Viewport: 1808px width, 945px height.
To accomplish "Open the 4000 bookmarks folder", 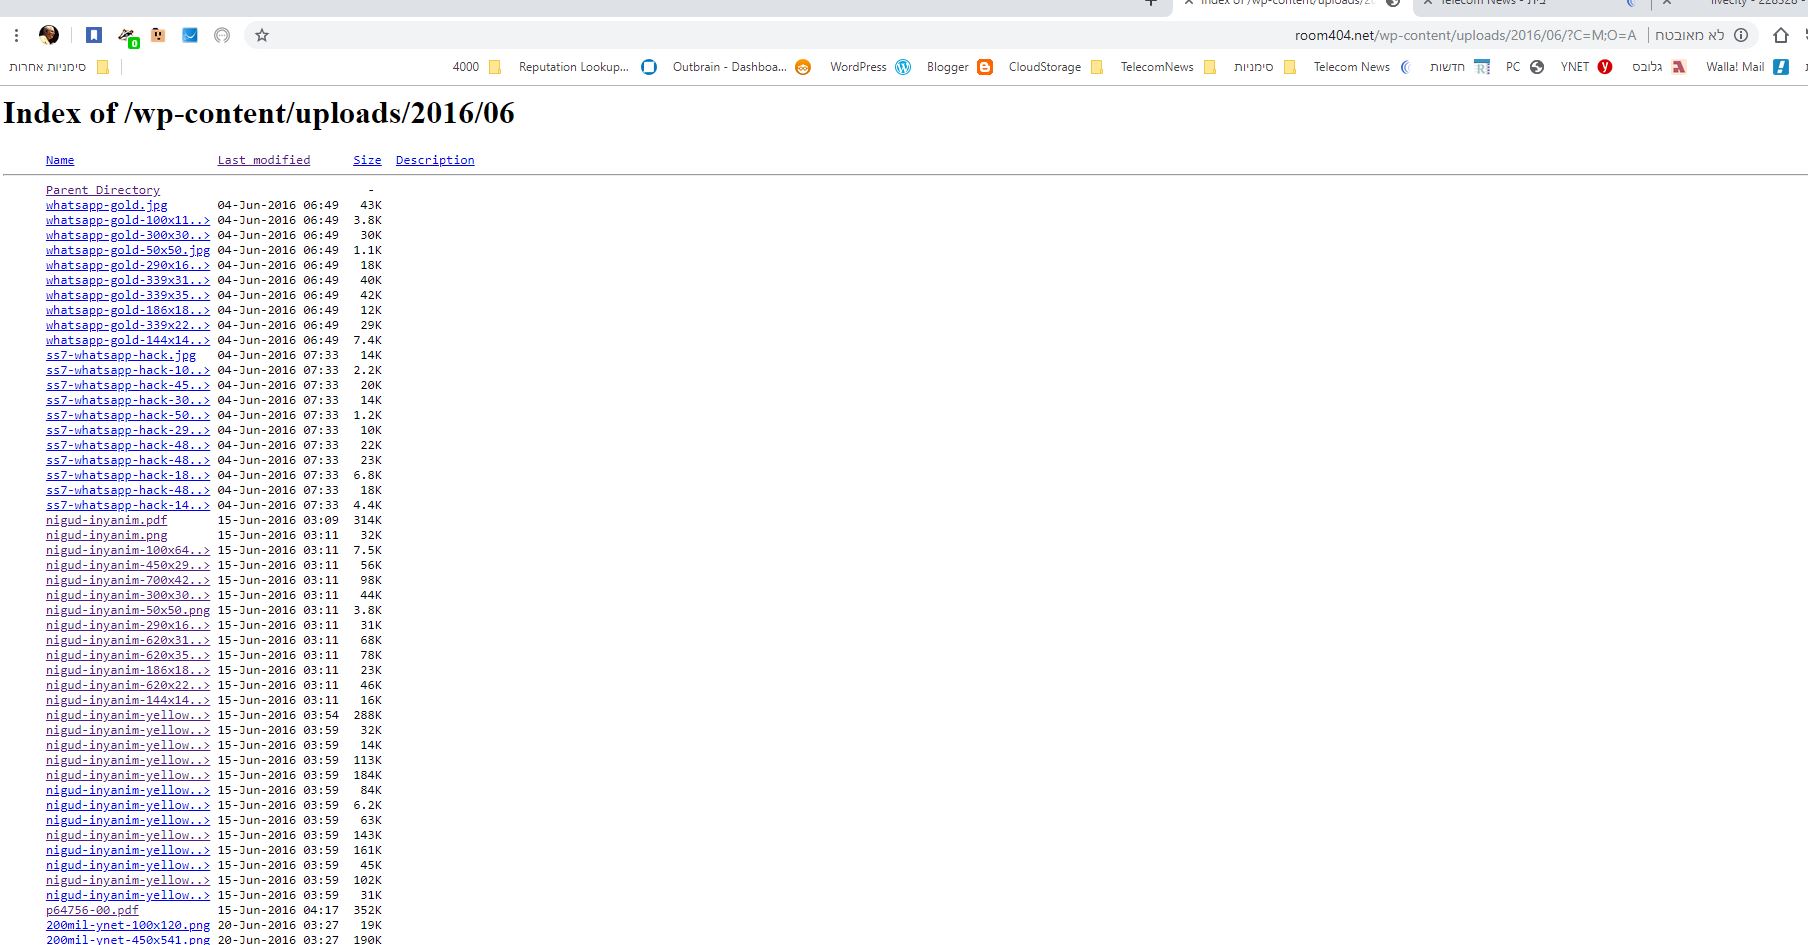I will pyautogui.click(x=477, y=67).
